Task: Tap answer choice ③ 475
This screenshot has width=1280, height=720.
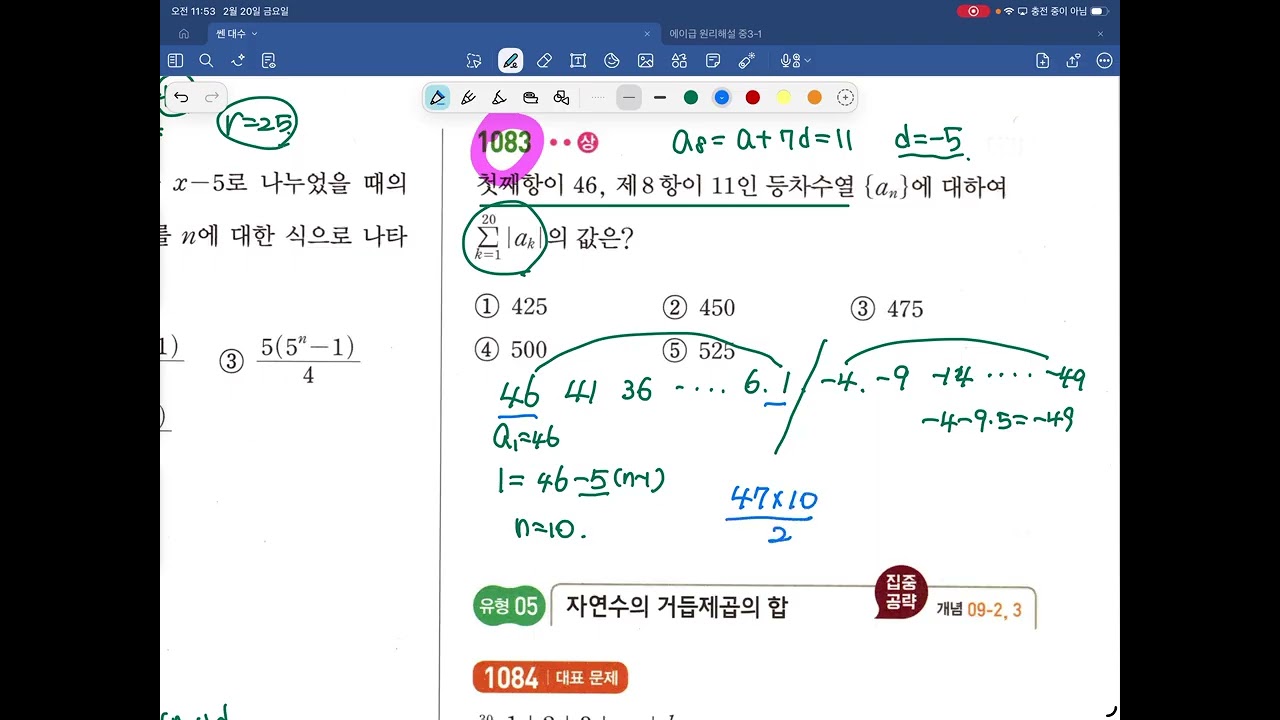Action: point(887,309)
